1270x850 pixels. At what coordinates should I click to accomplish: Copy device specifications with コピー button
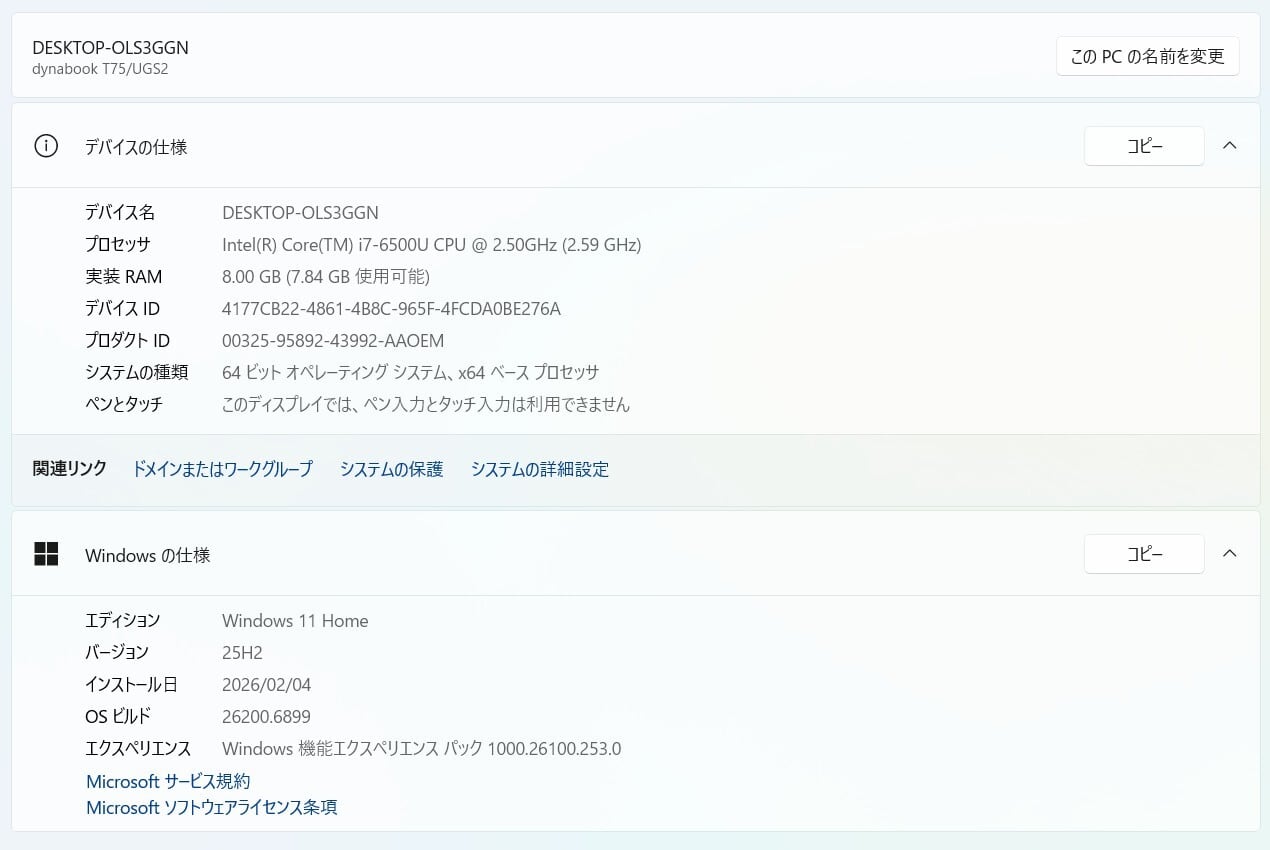pyautogui.click(x=1144, y=146)
